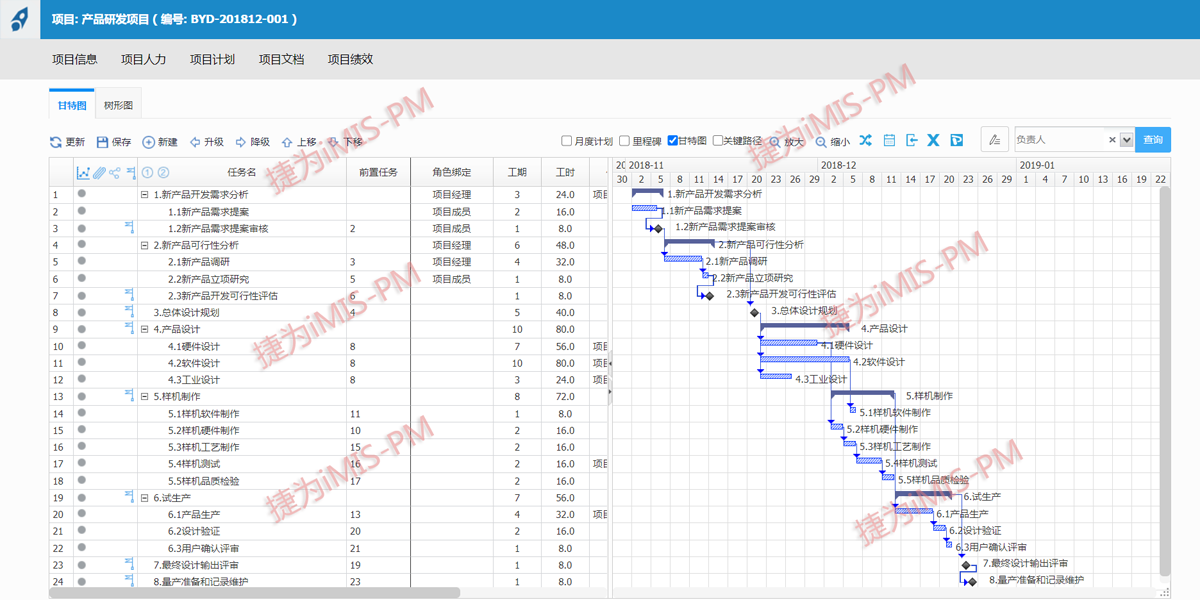The width and height of the screenshot is (1200, 600).
Task: Click the shuffle arrows icon in toolbar
Action: point(866,141)
